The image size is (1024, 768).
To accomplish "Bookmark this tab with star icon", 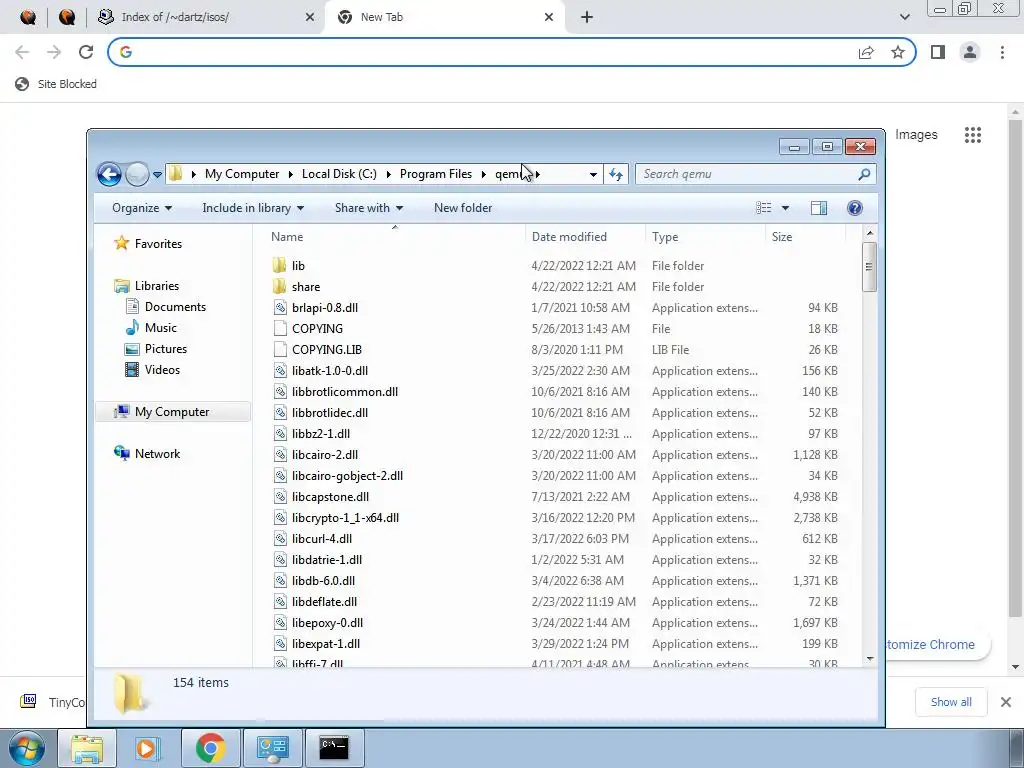I will [x=898, y=52].
